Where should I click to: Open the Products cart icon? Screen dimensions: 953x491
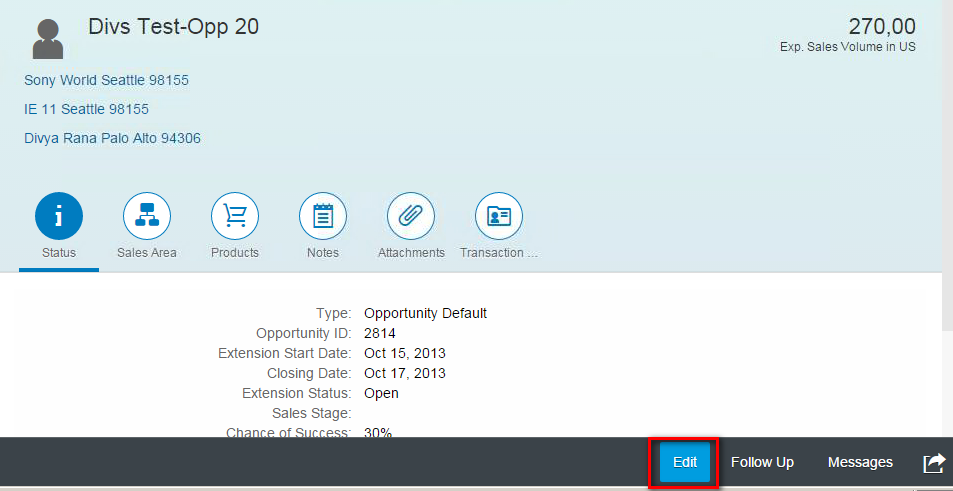coord(235,216)
